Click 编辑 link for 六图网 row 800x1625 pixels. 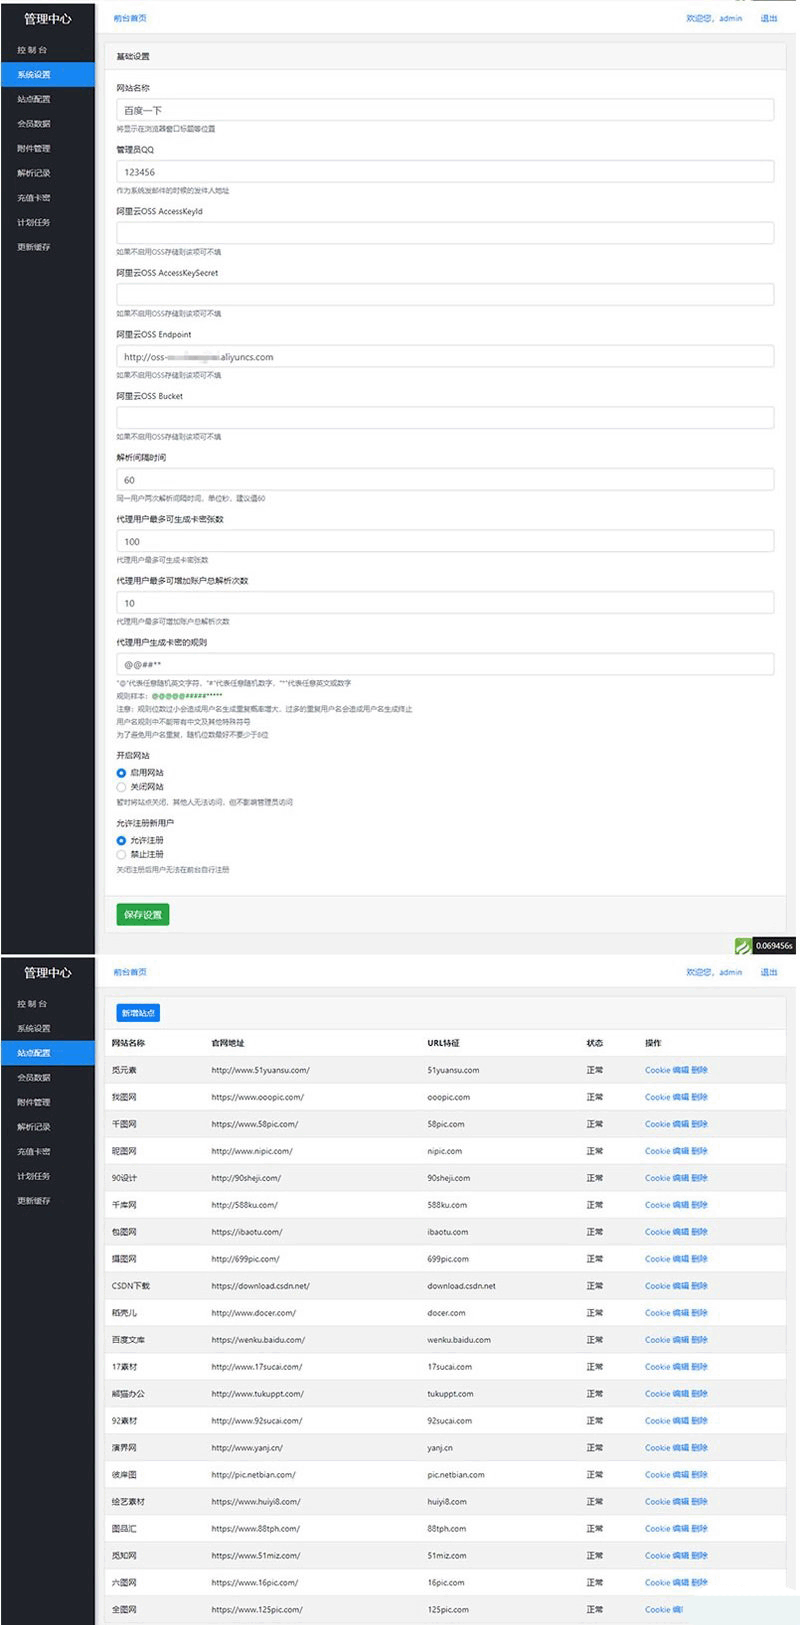681,1583
